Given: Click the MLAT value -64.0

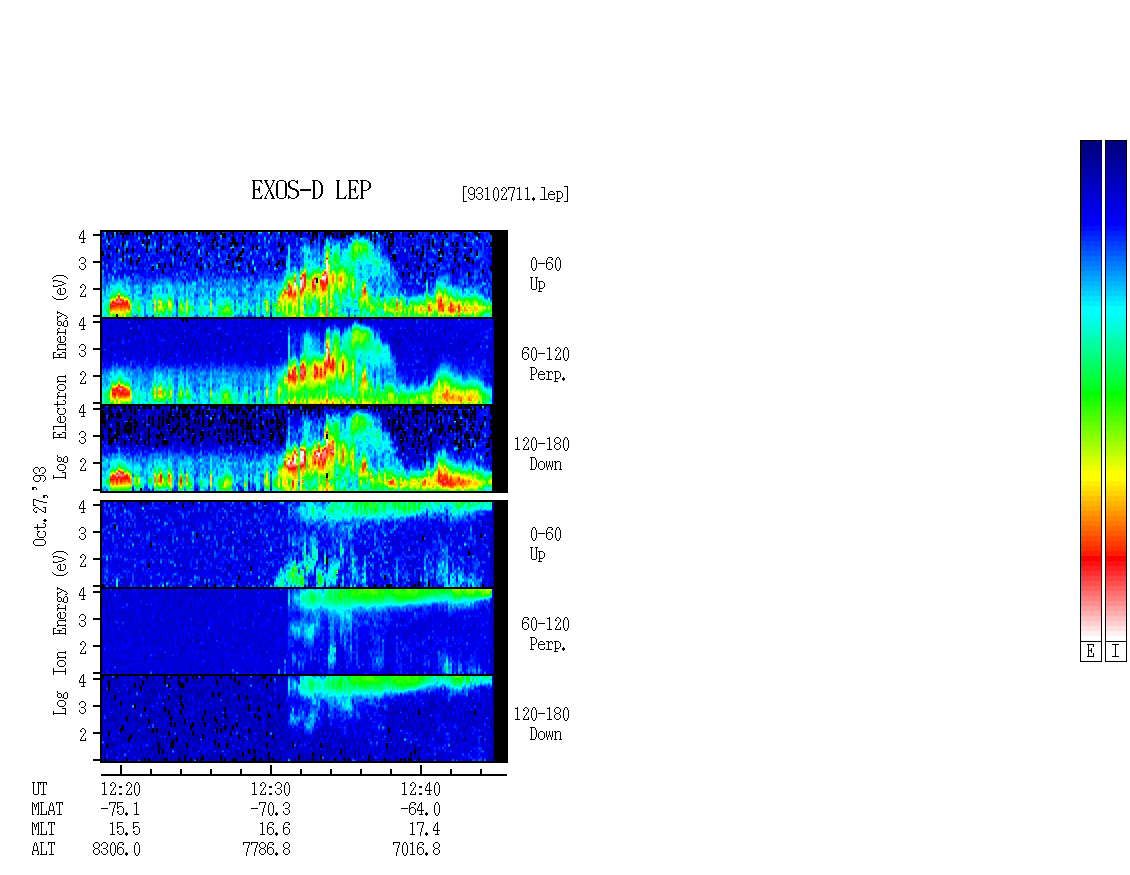Looking at the screenshot, I should coord(420,809).
